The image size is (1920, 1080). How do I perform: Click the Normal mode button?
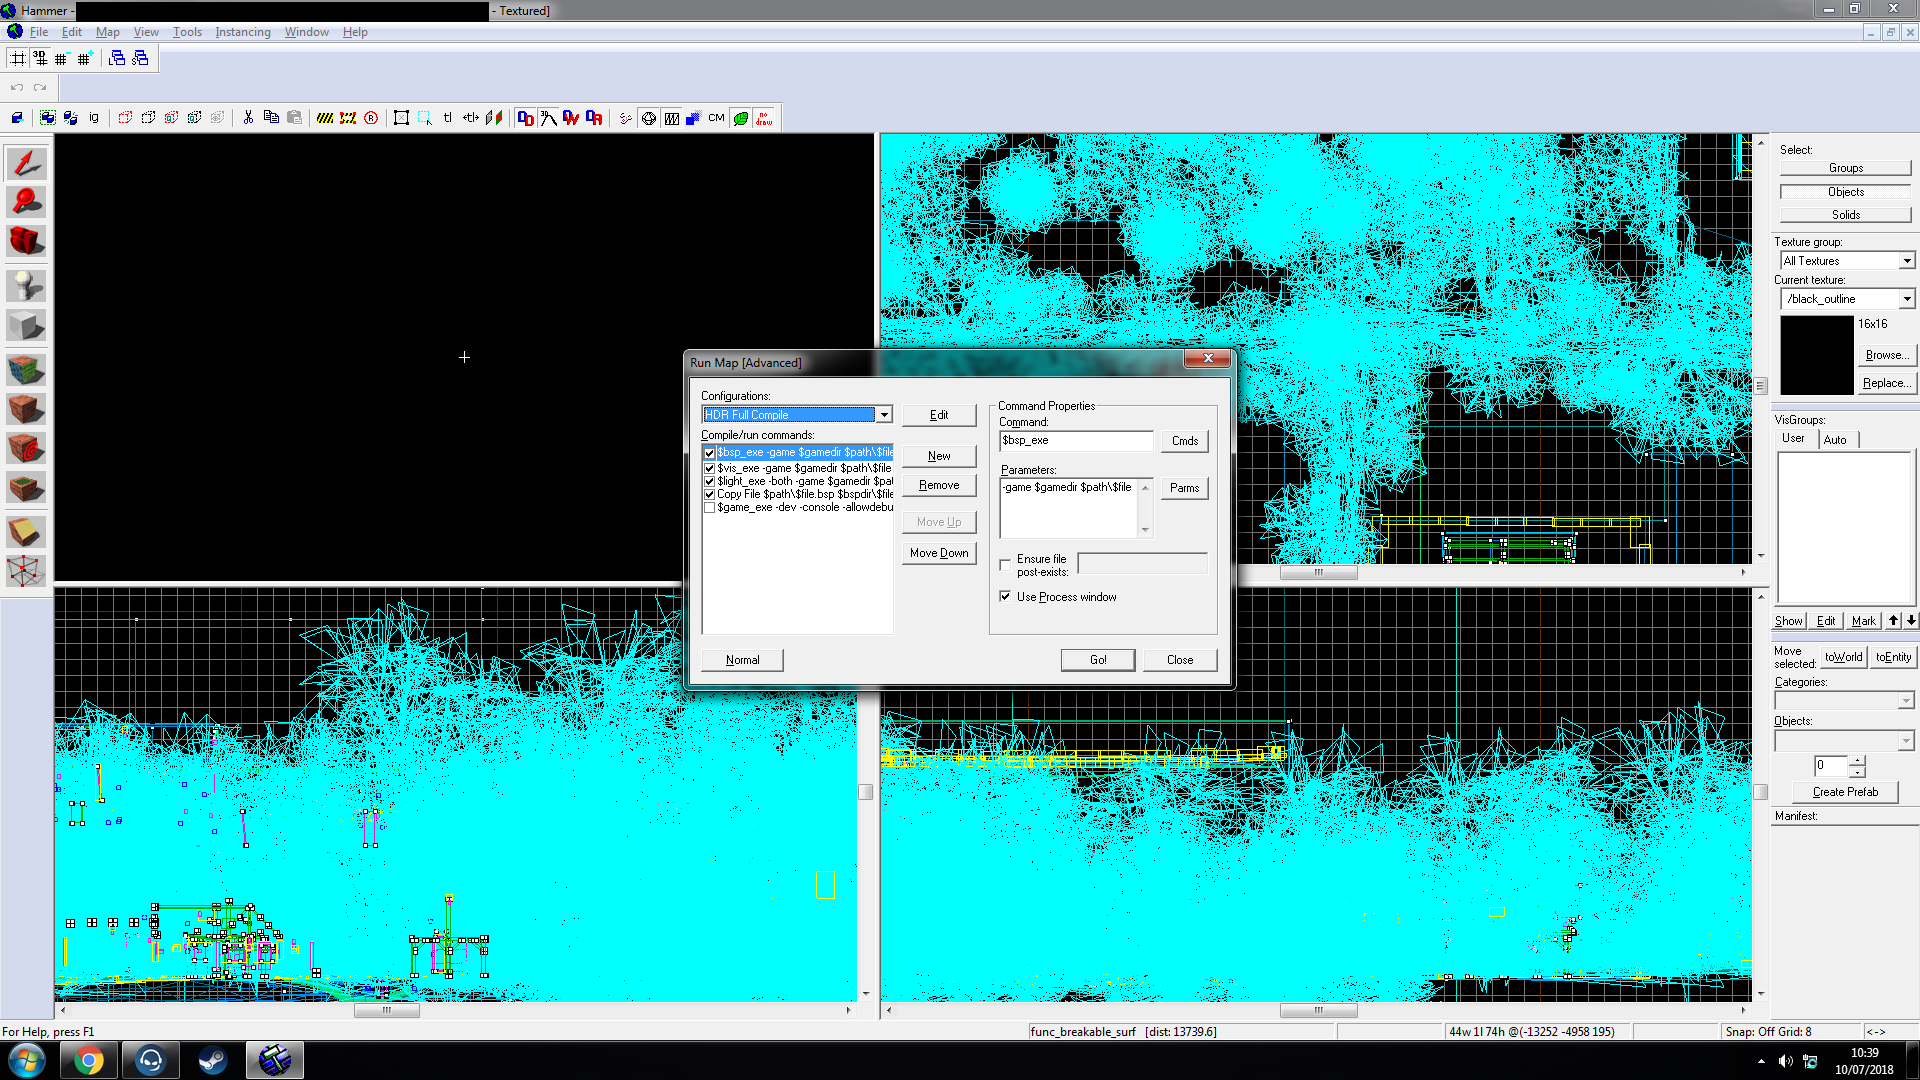742,660
